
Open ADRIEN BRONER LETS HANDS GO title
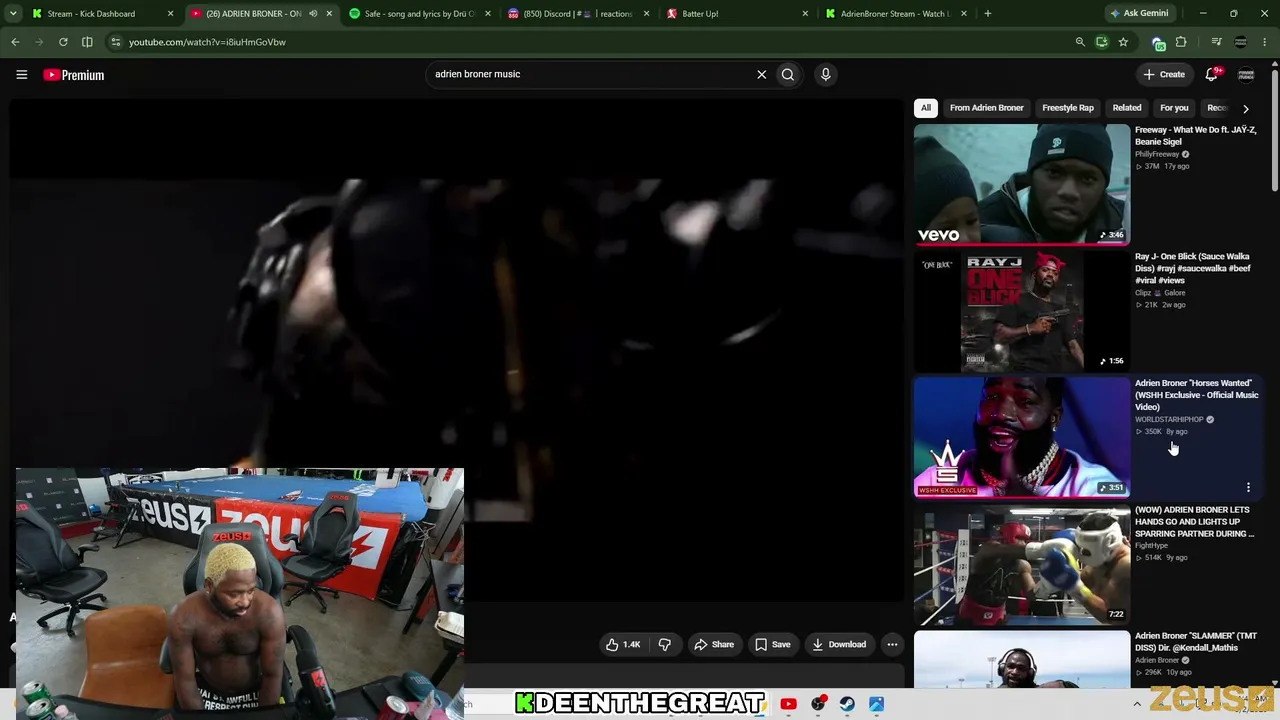coord(1194,522)
